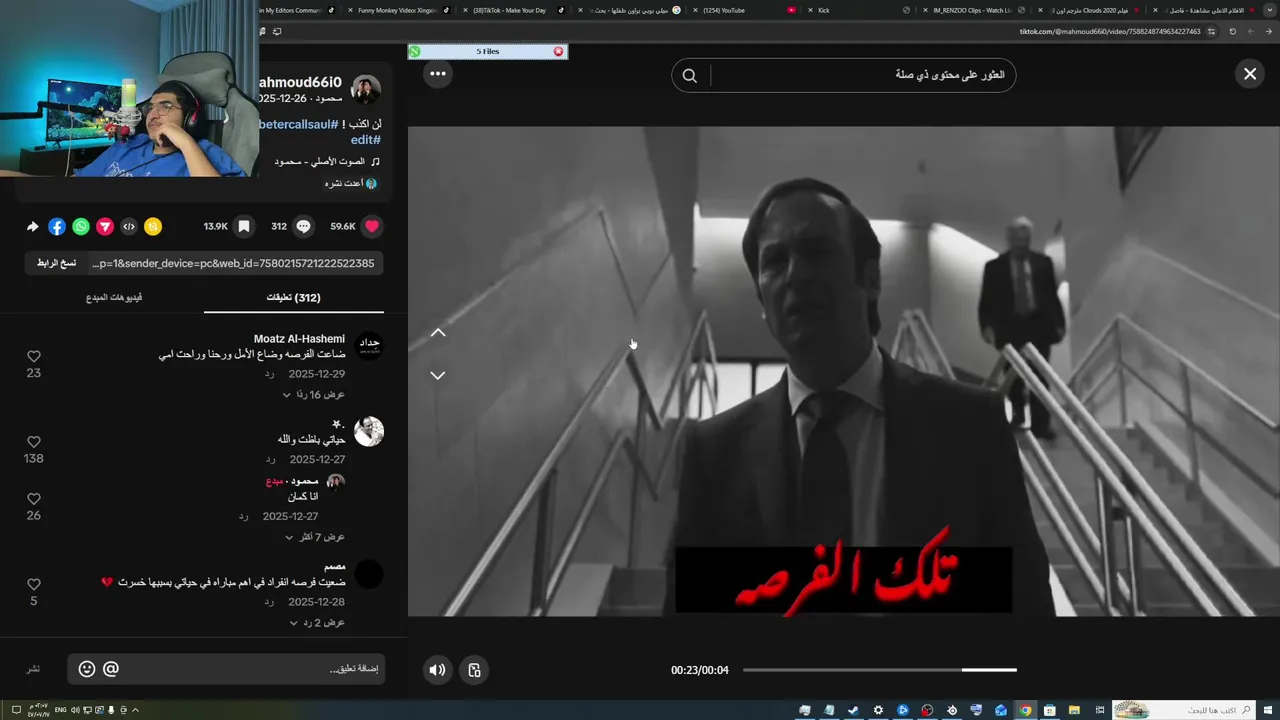Open Settings gear from the taskbar

pos(878,710)
